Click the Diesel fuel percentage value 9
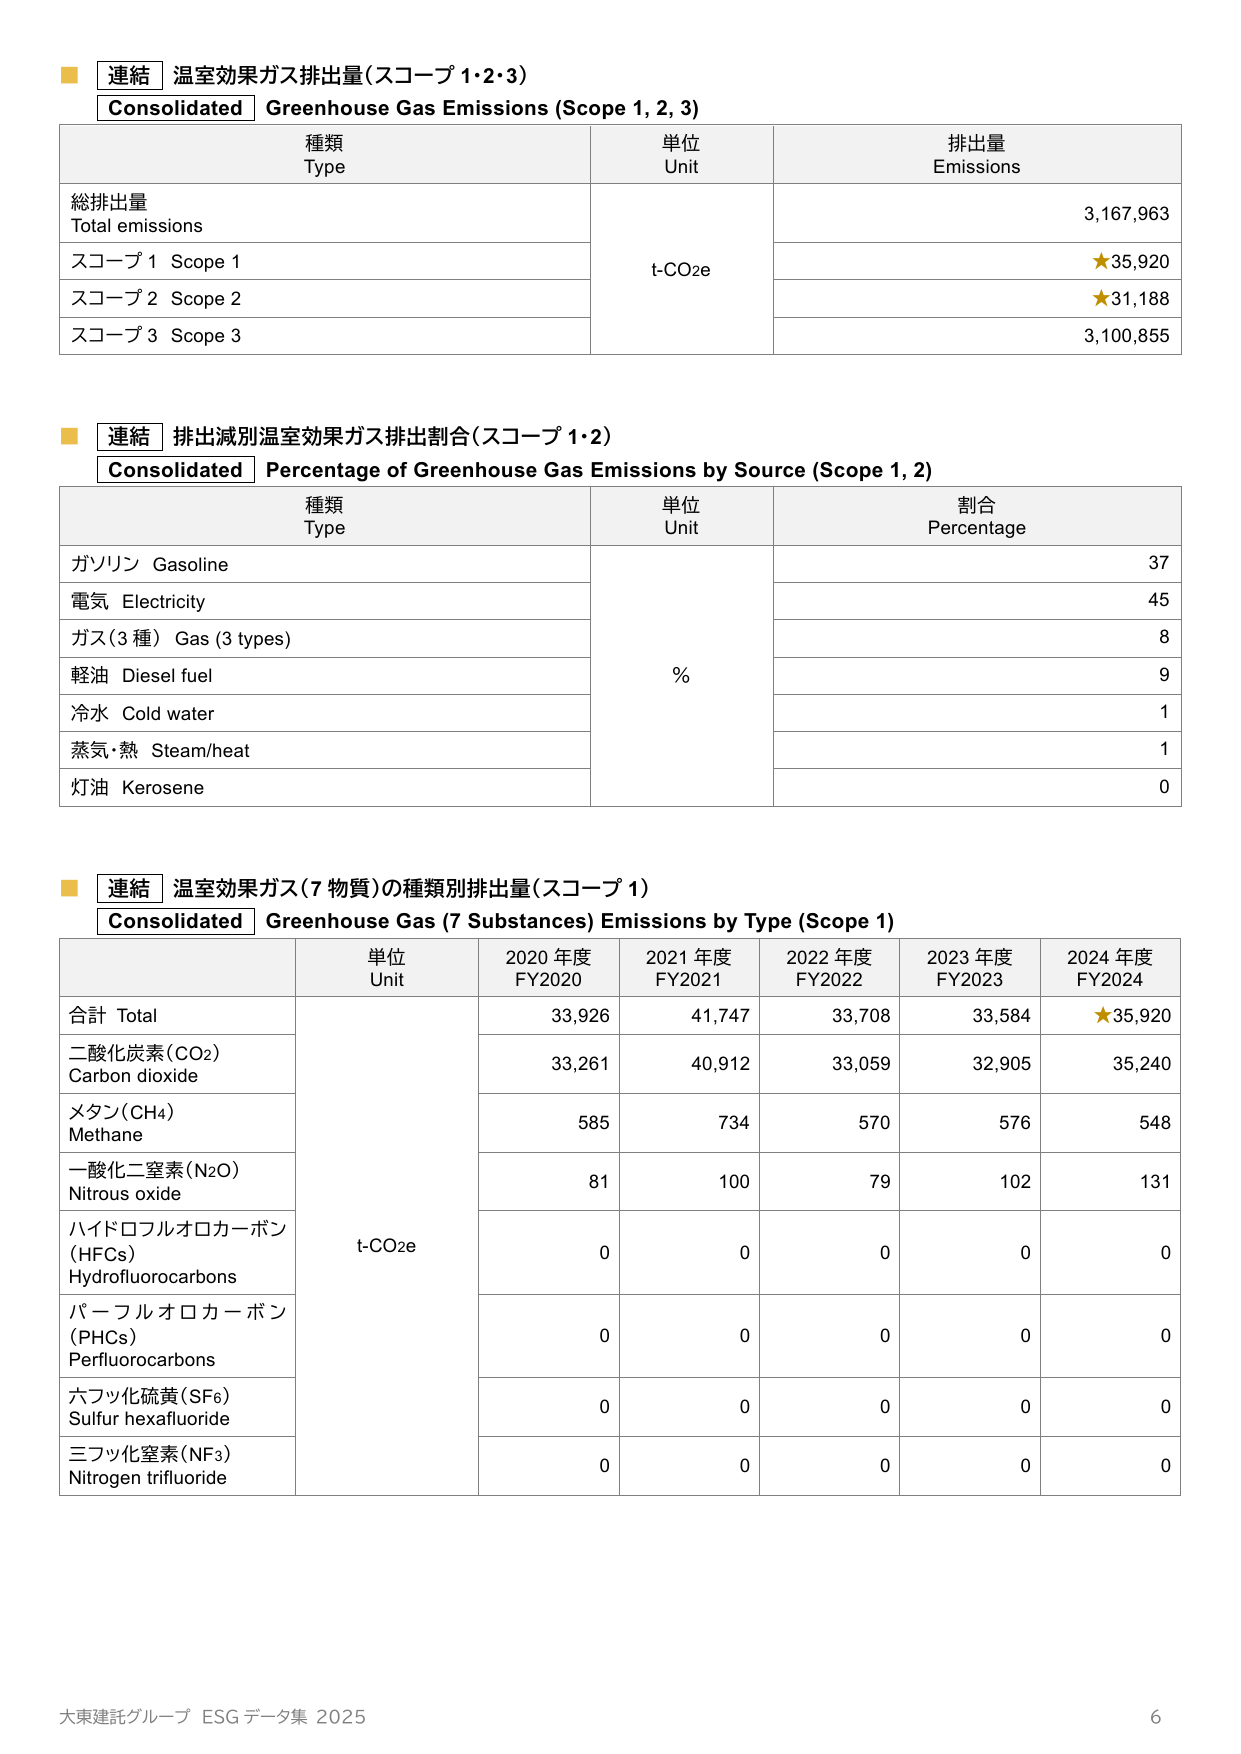The image size is (1241, 1754). coord(1164,675)
